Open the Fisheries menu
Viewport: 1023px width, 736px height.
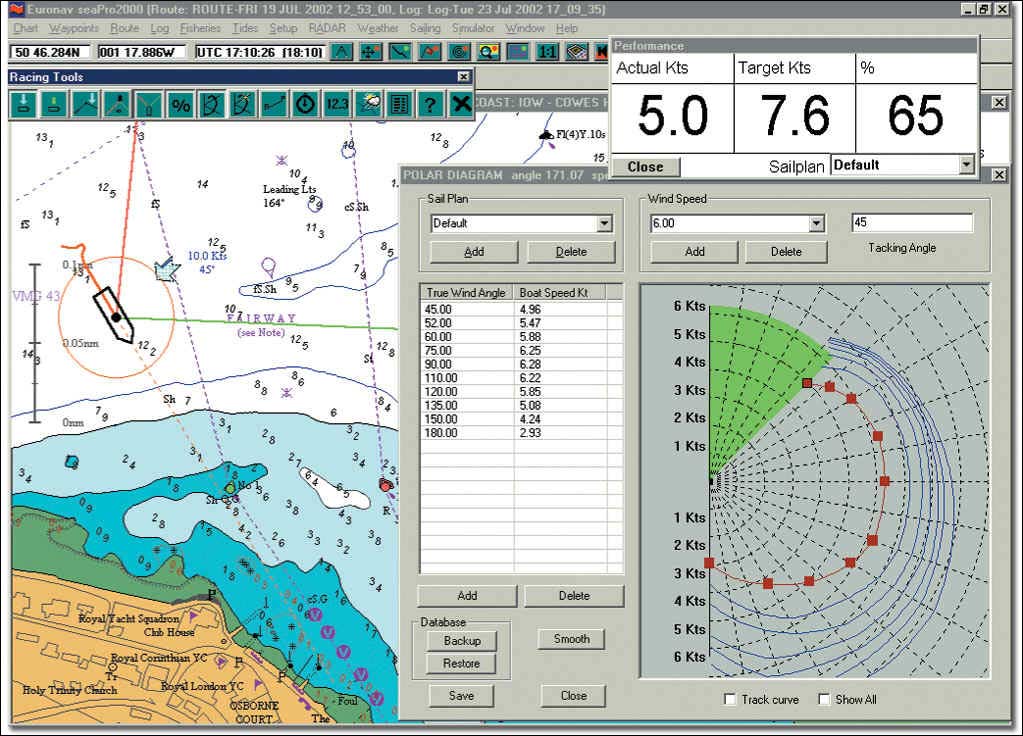point(200,28)
